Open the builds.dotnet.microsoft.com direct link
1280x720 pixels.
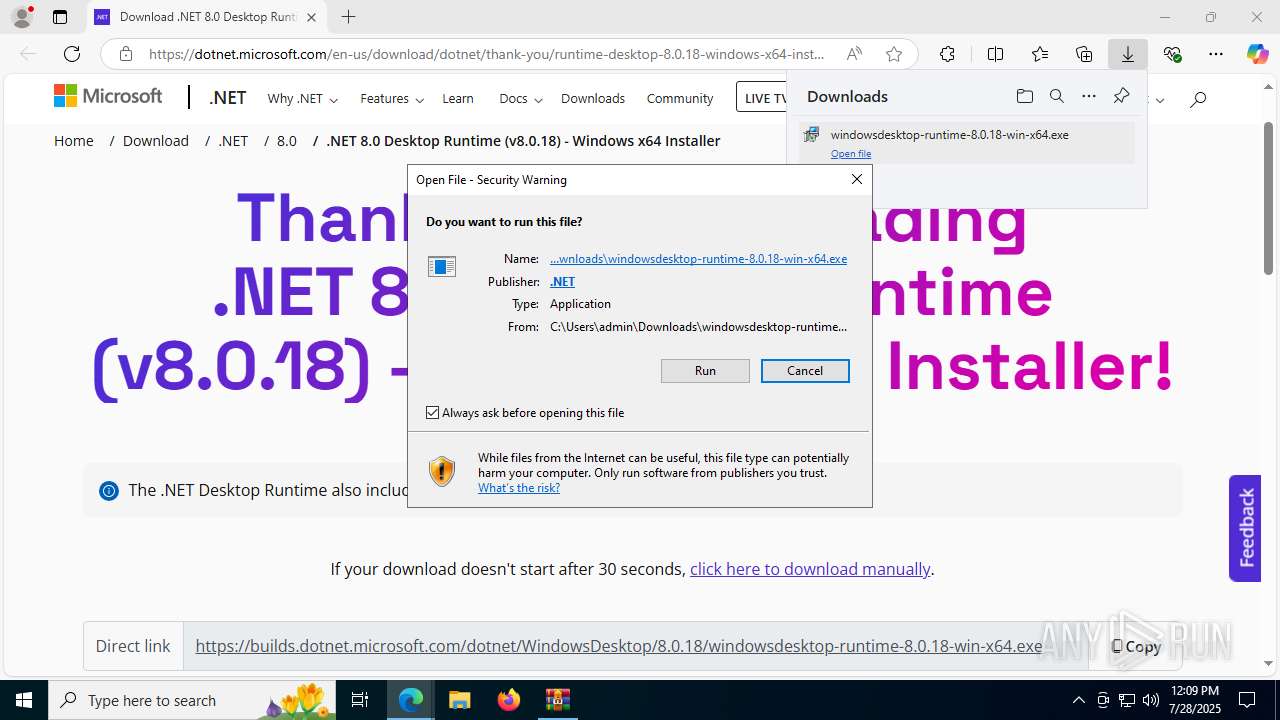618,646
